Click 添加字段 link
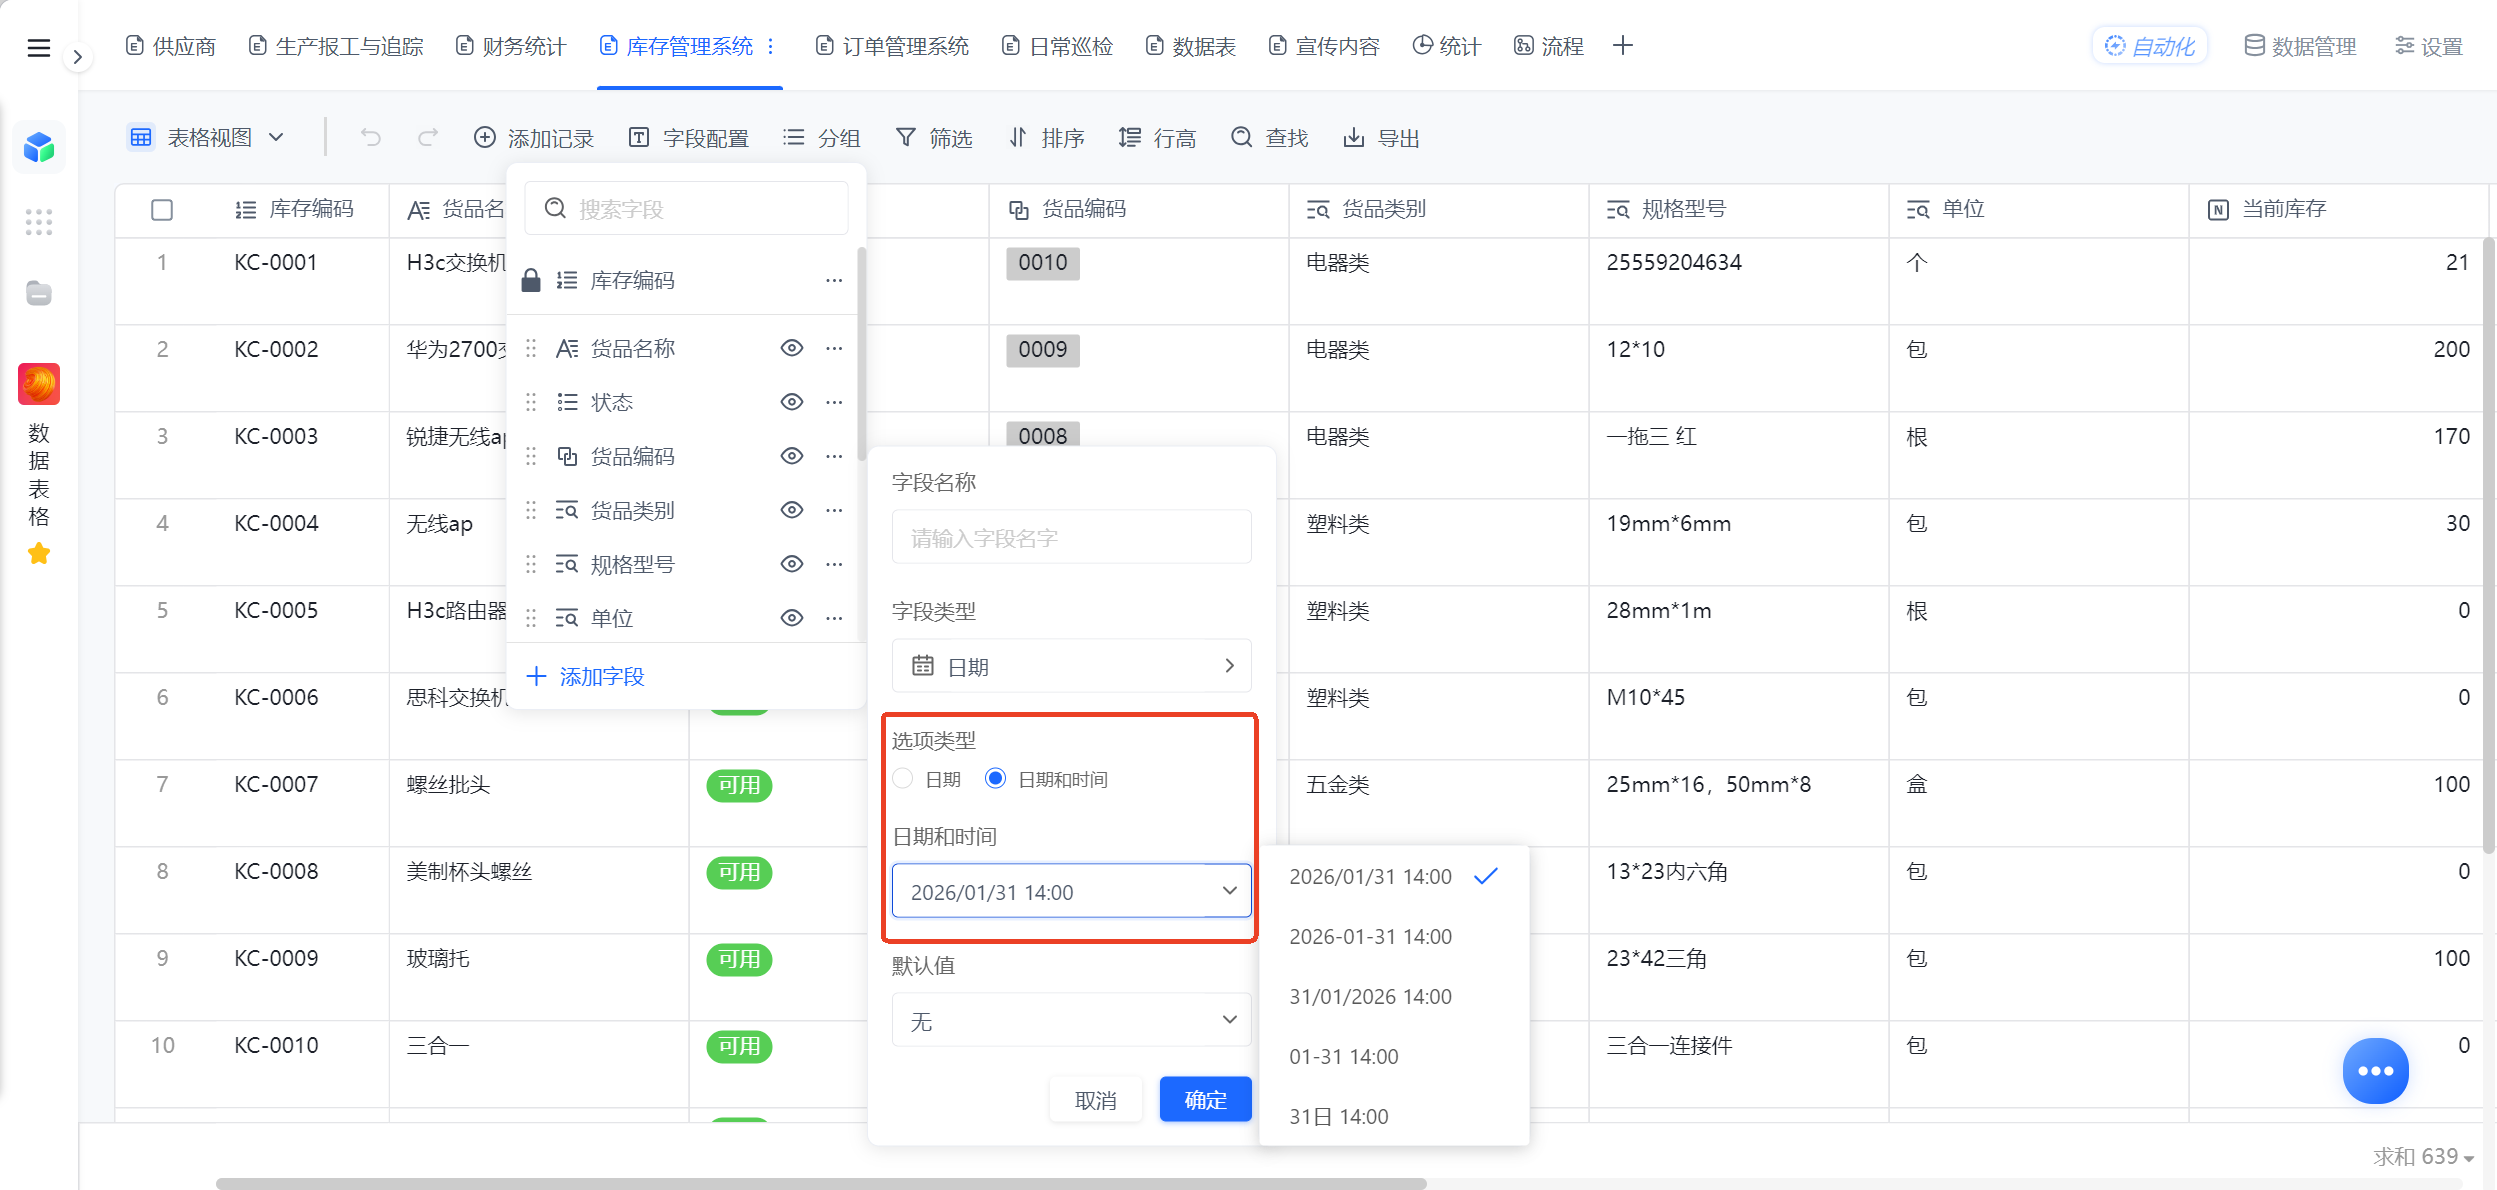Screen dimensions: 2497x1190 click(586, 677)
